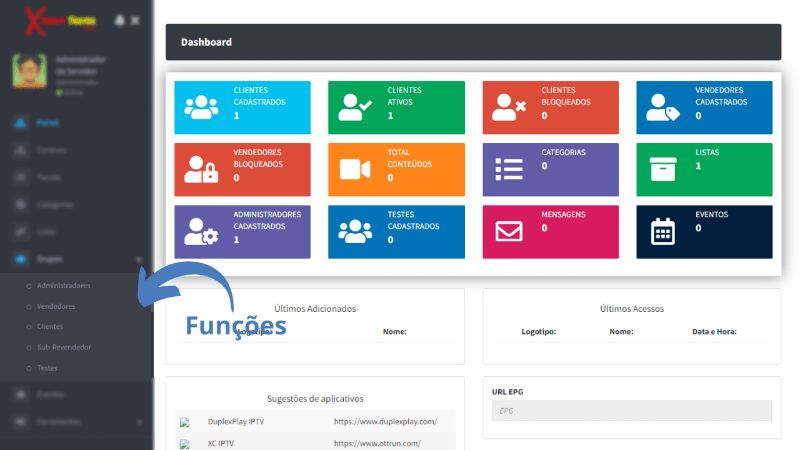Open the duplexplay.com link
800x450 pixels.
click(378, 422)
